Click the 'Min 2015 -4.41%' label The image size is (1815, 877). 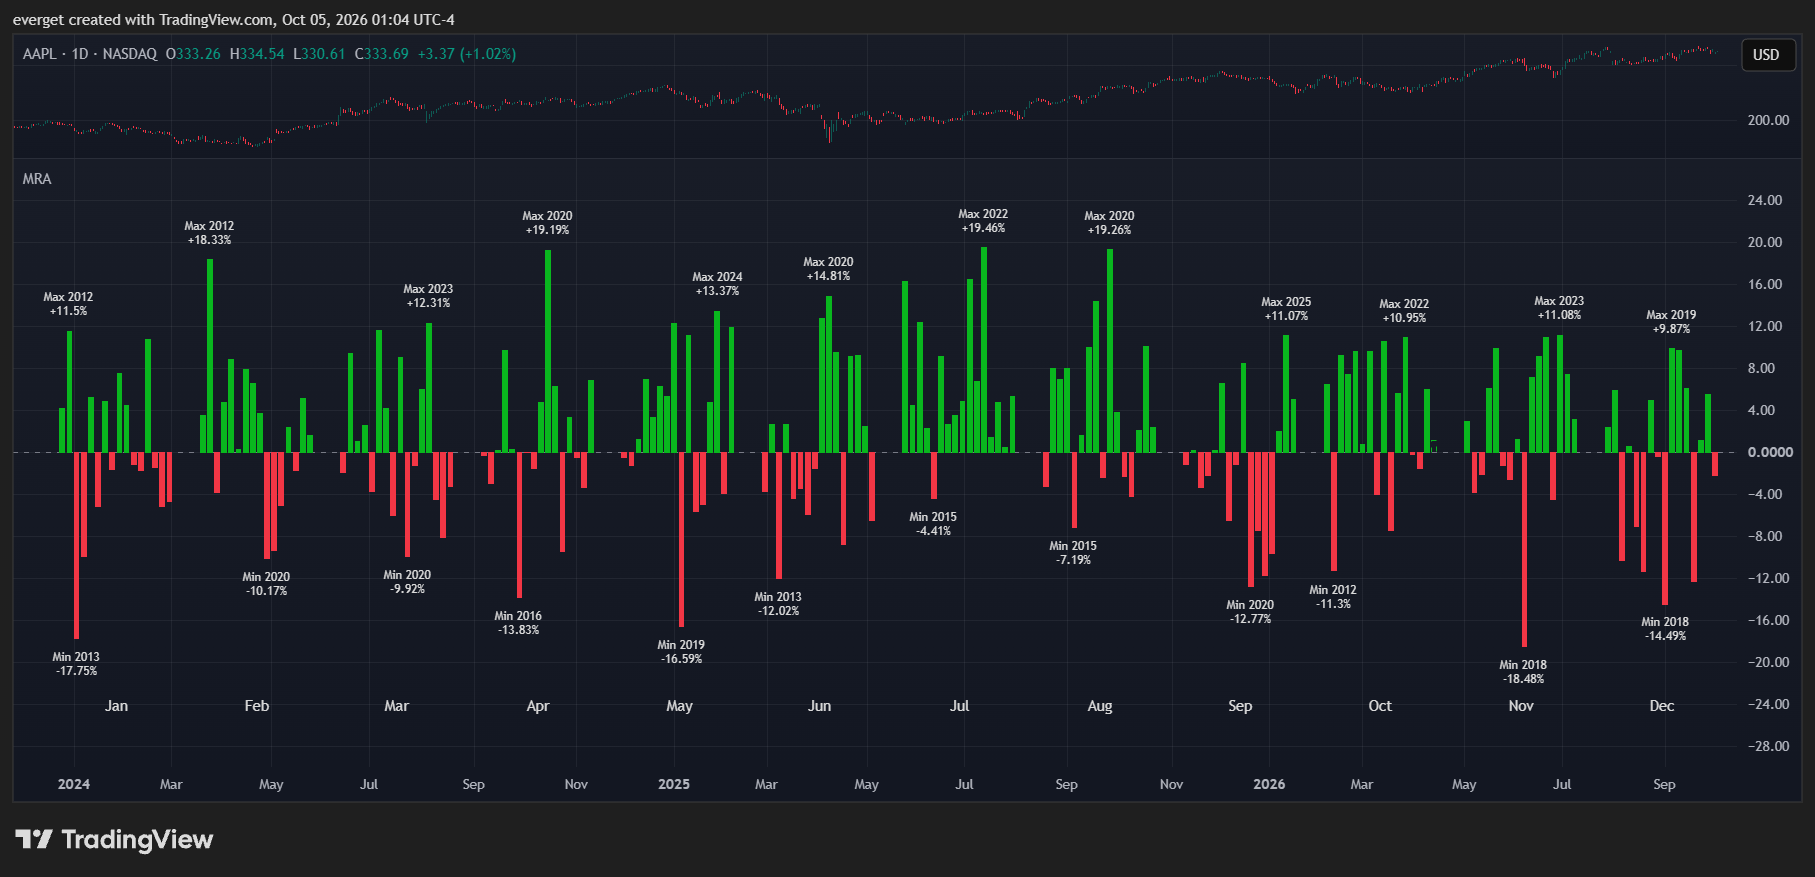[933, 524]
